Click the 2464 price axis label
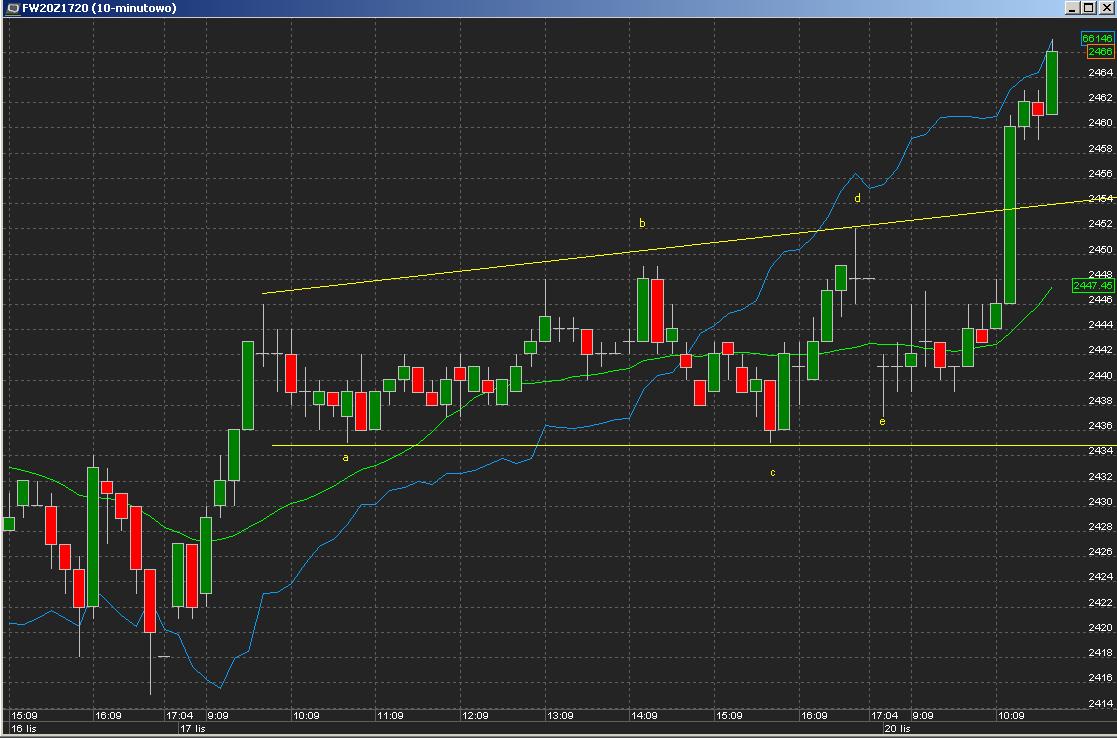Viewport: 1117px width, 738px height. pos(1101,73)
